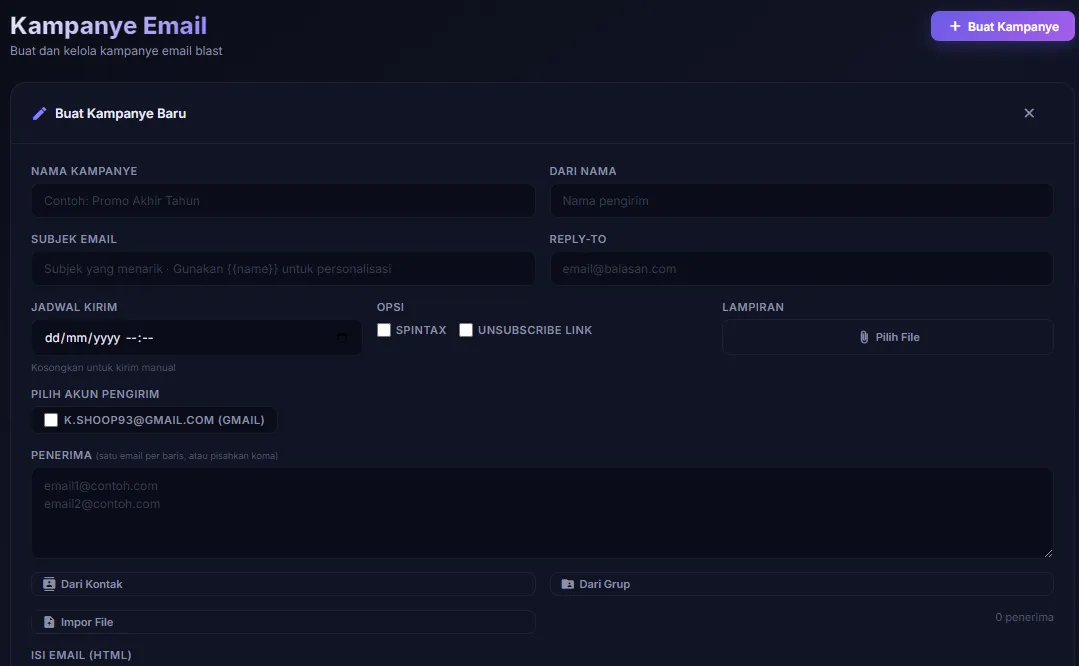
Task: Click the paperclip icon in Lampiran
Action: pos(864,337)
